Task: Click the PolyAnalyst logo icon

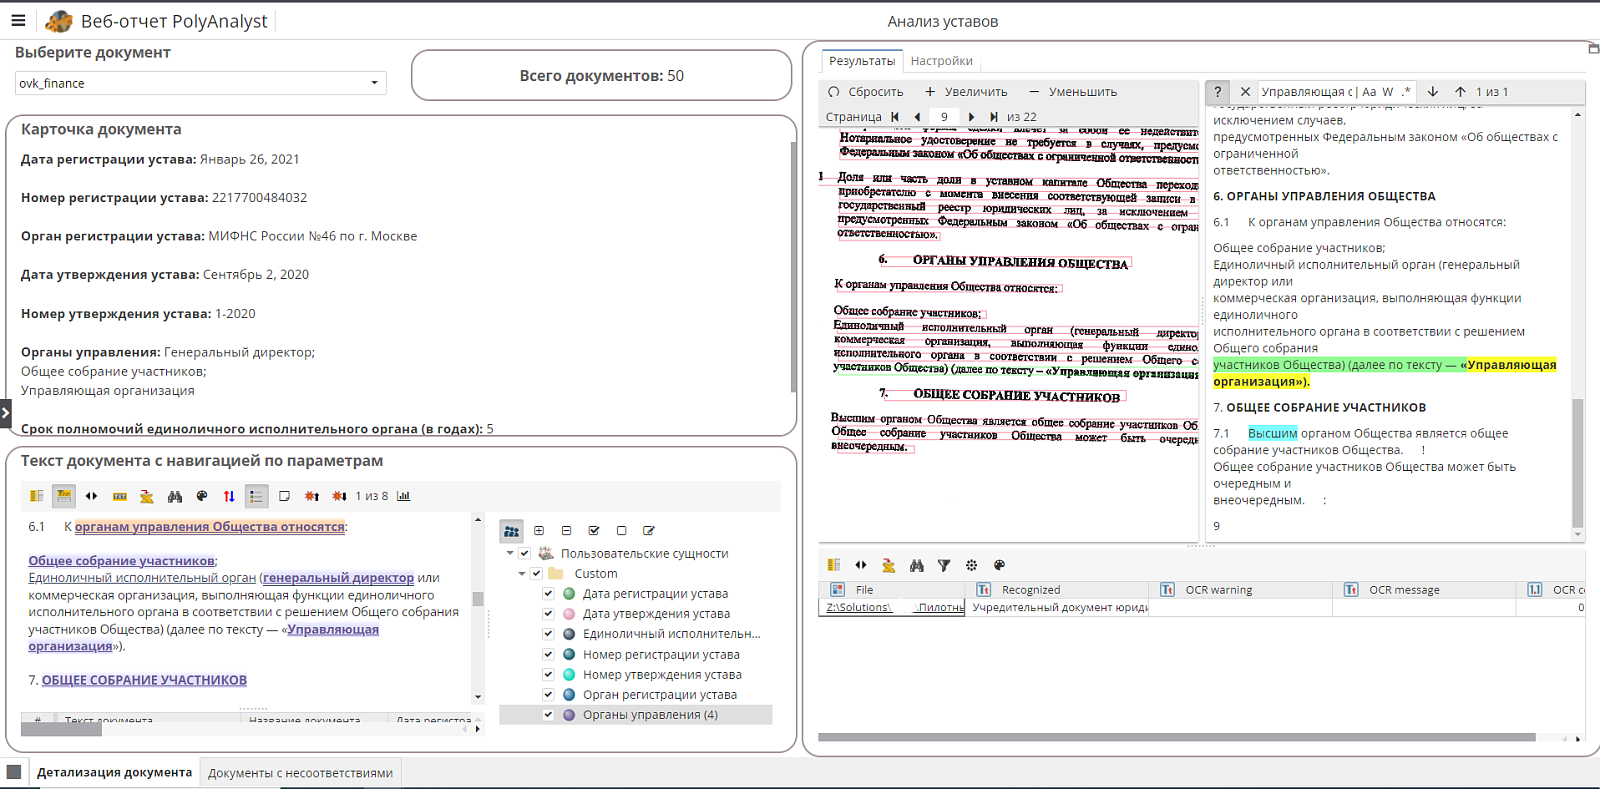Action: click(x=59, y=21)
